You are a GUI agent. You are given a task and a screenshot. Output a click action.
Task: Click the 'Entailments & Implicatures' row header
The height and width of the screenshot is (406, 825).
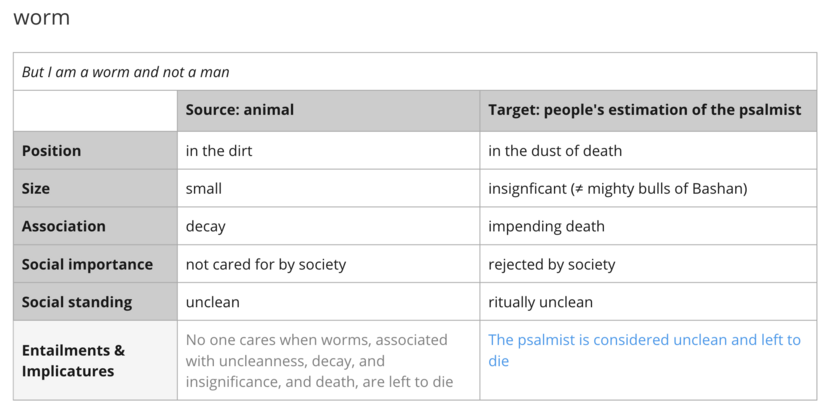coord(73,361)
